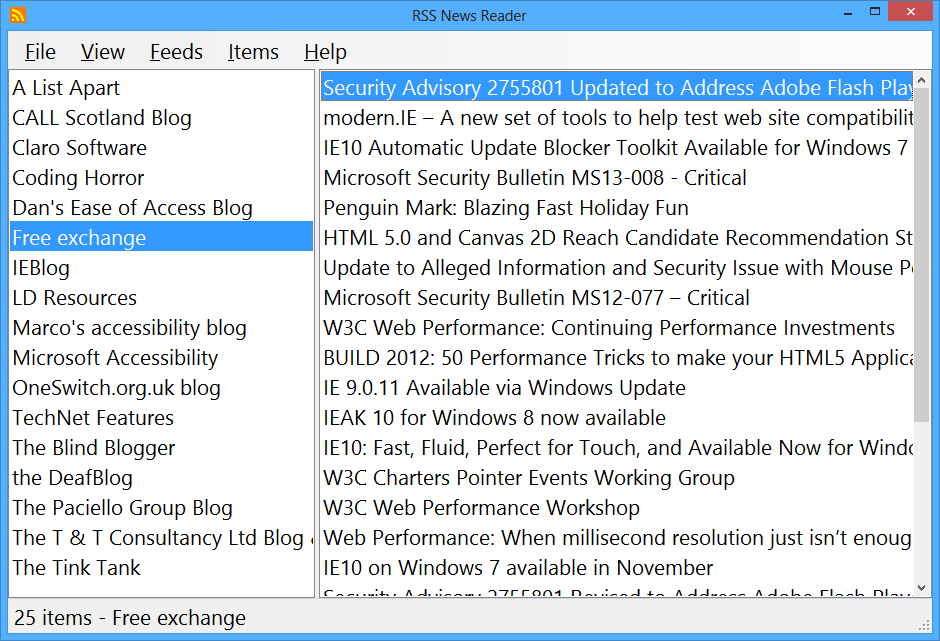Click the items list scroll up arrow
This screenshot has width=940, height=641.
click(921, 80)
